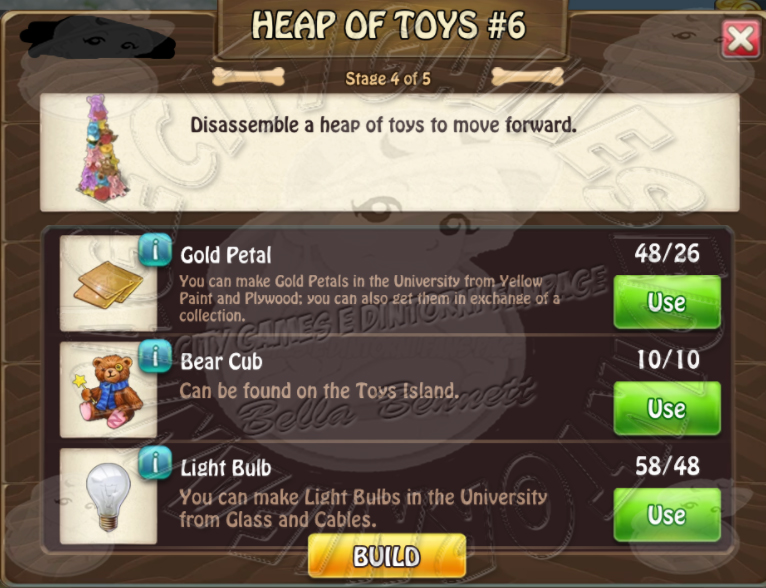
Task: Select the Bear Cub teddy picture
Action: pyautogui.click(x=108, y=390)
